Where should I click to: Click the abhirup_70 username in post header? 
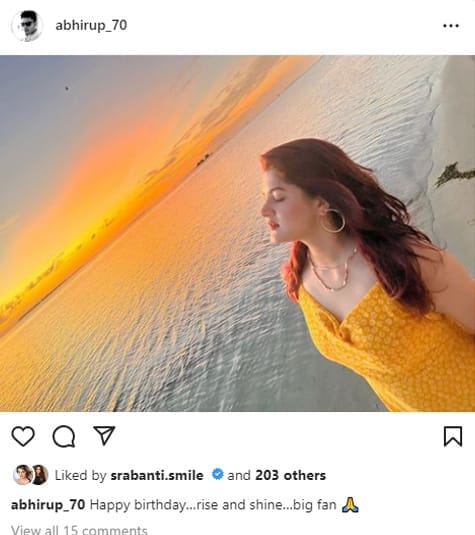[91, 26]
